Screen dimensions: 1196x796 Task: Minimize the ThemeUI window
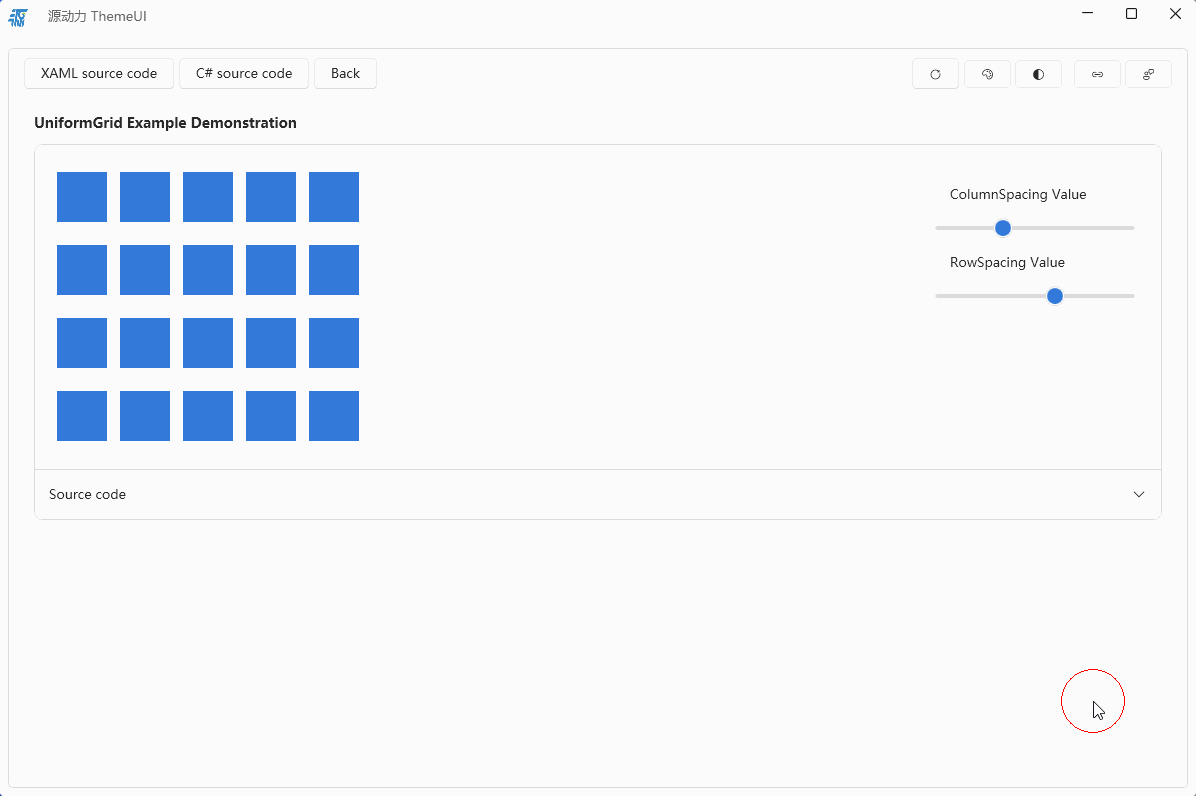pos(1088,14)
